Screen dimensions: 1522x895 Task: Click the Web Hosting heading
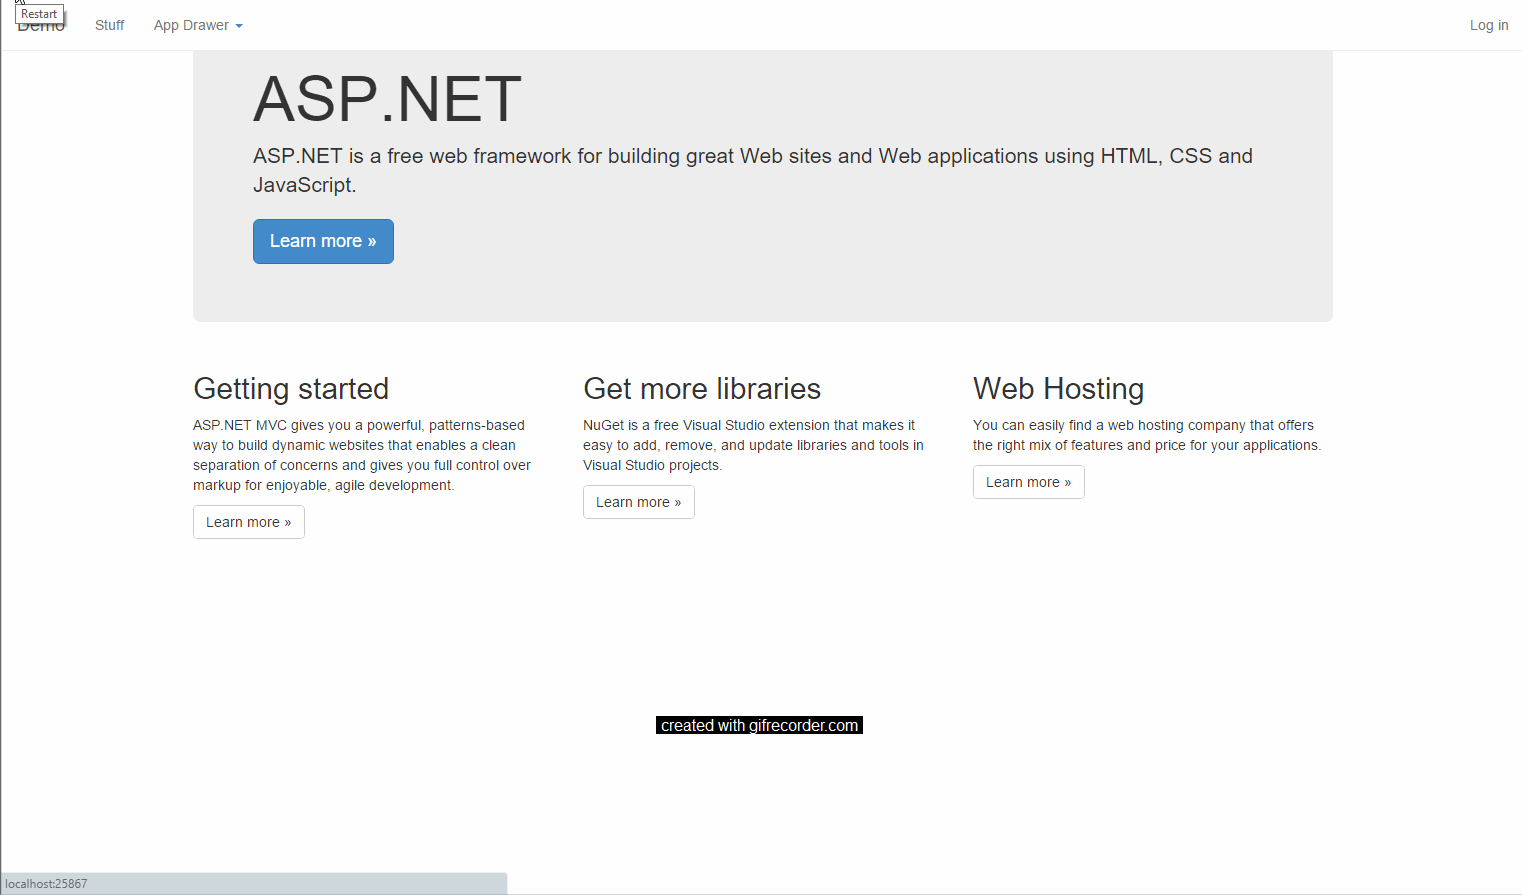[x=1058, y=388]
